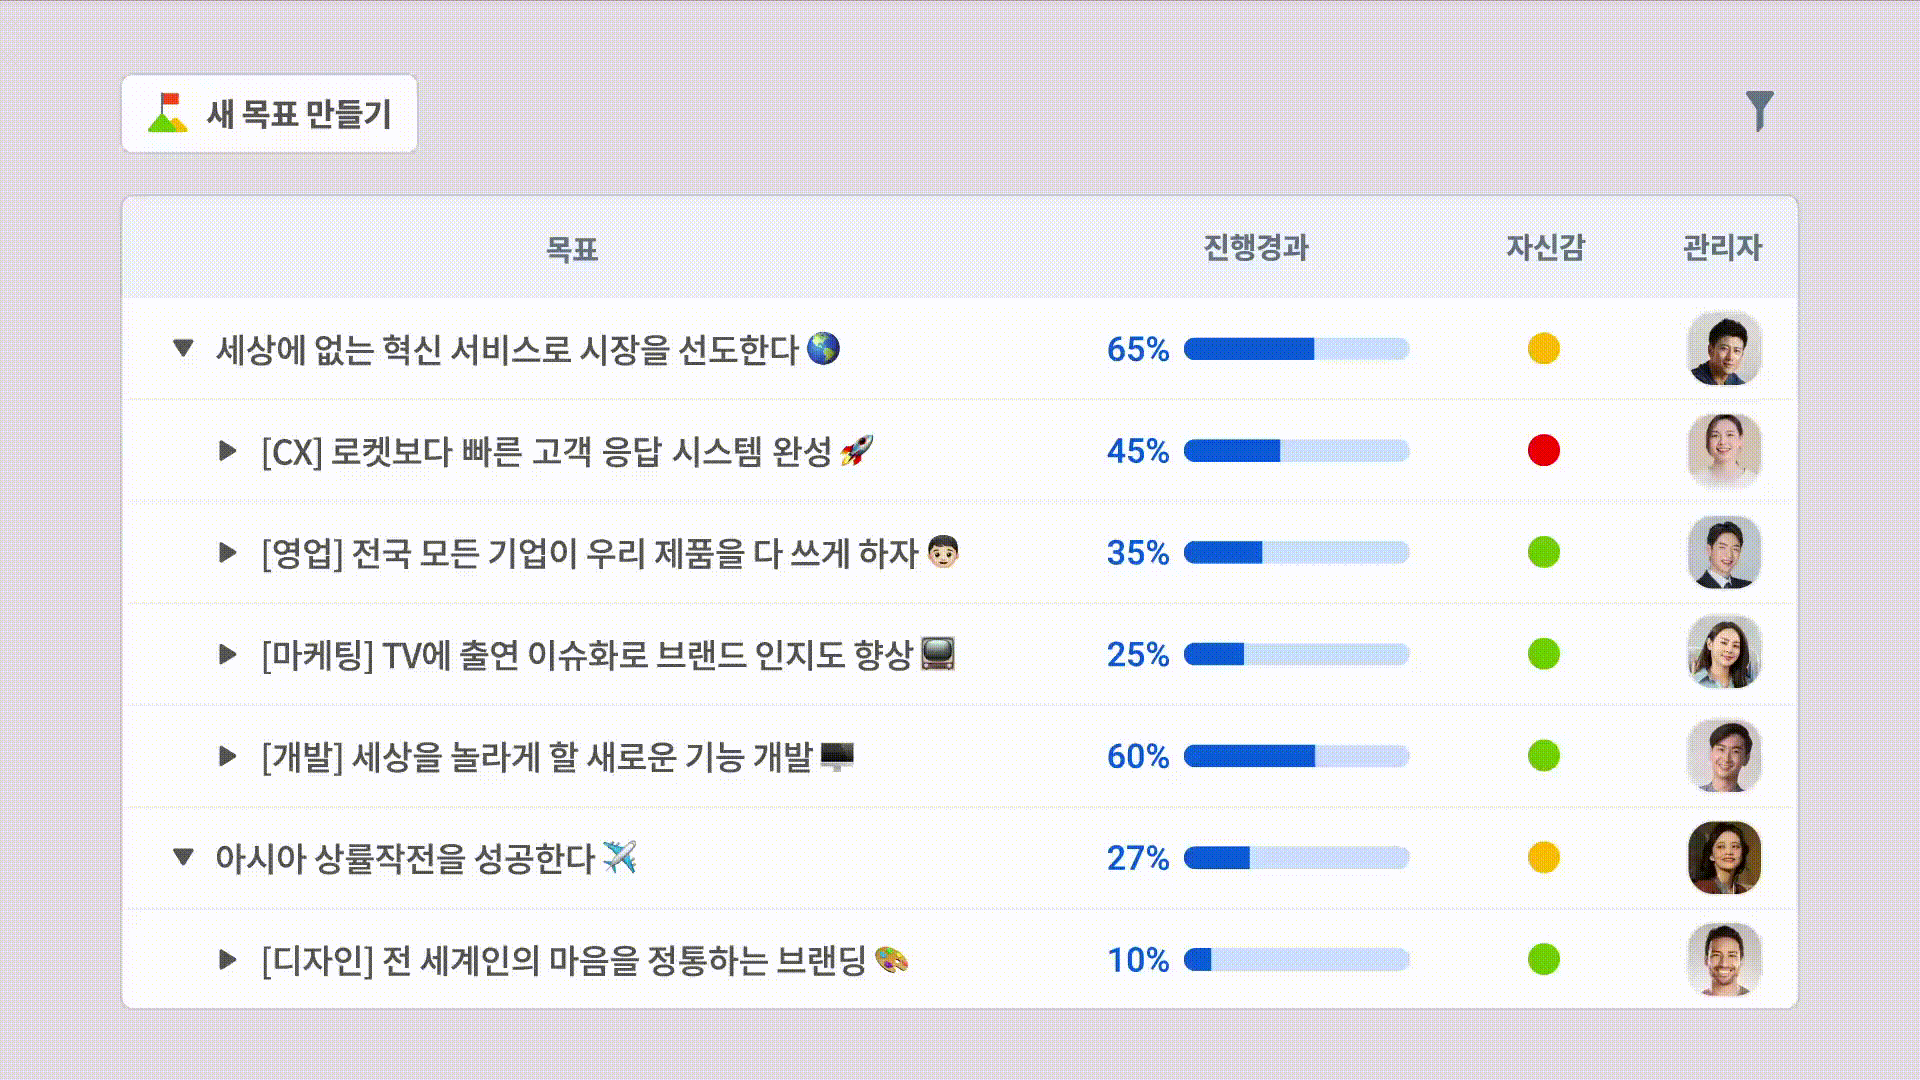This screenshot has width=1920, height=1080.
Task: Open manager avatar for the 마케팅 goal
Action: (1724, 654)
